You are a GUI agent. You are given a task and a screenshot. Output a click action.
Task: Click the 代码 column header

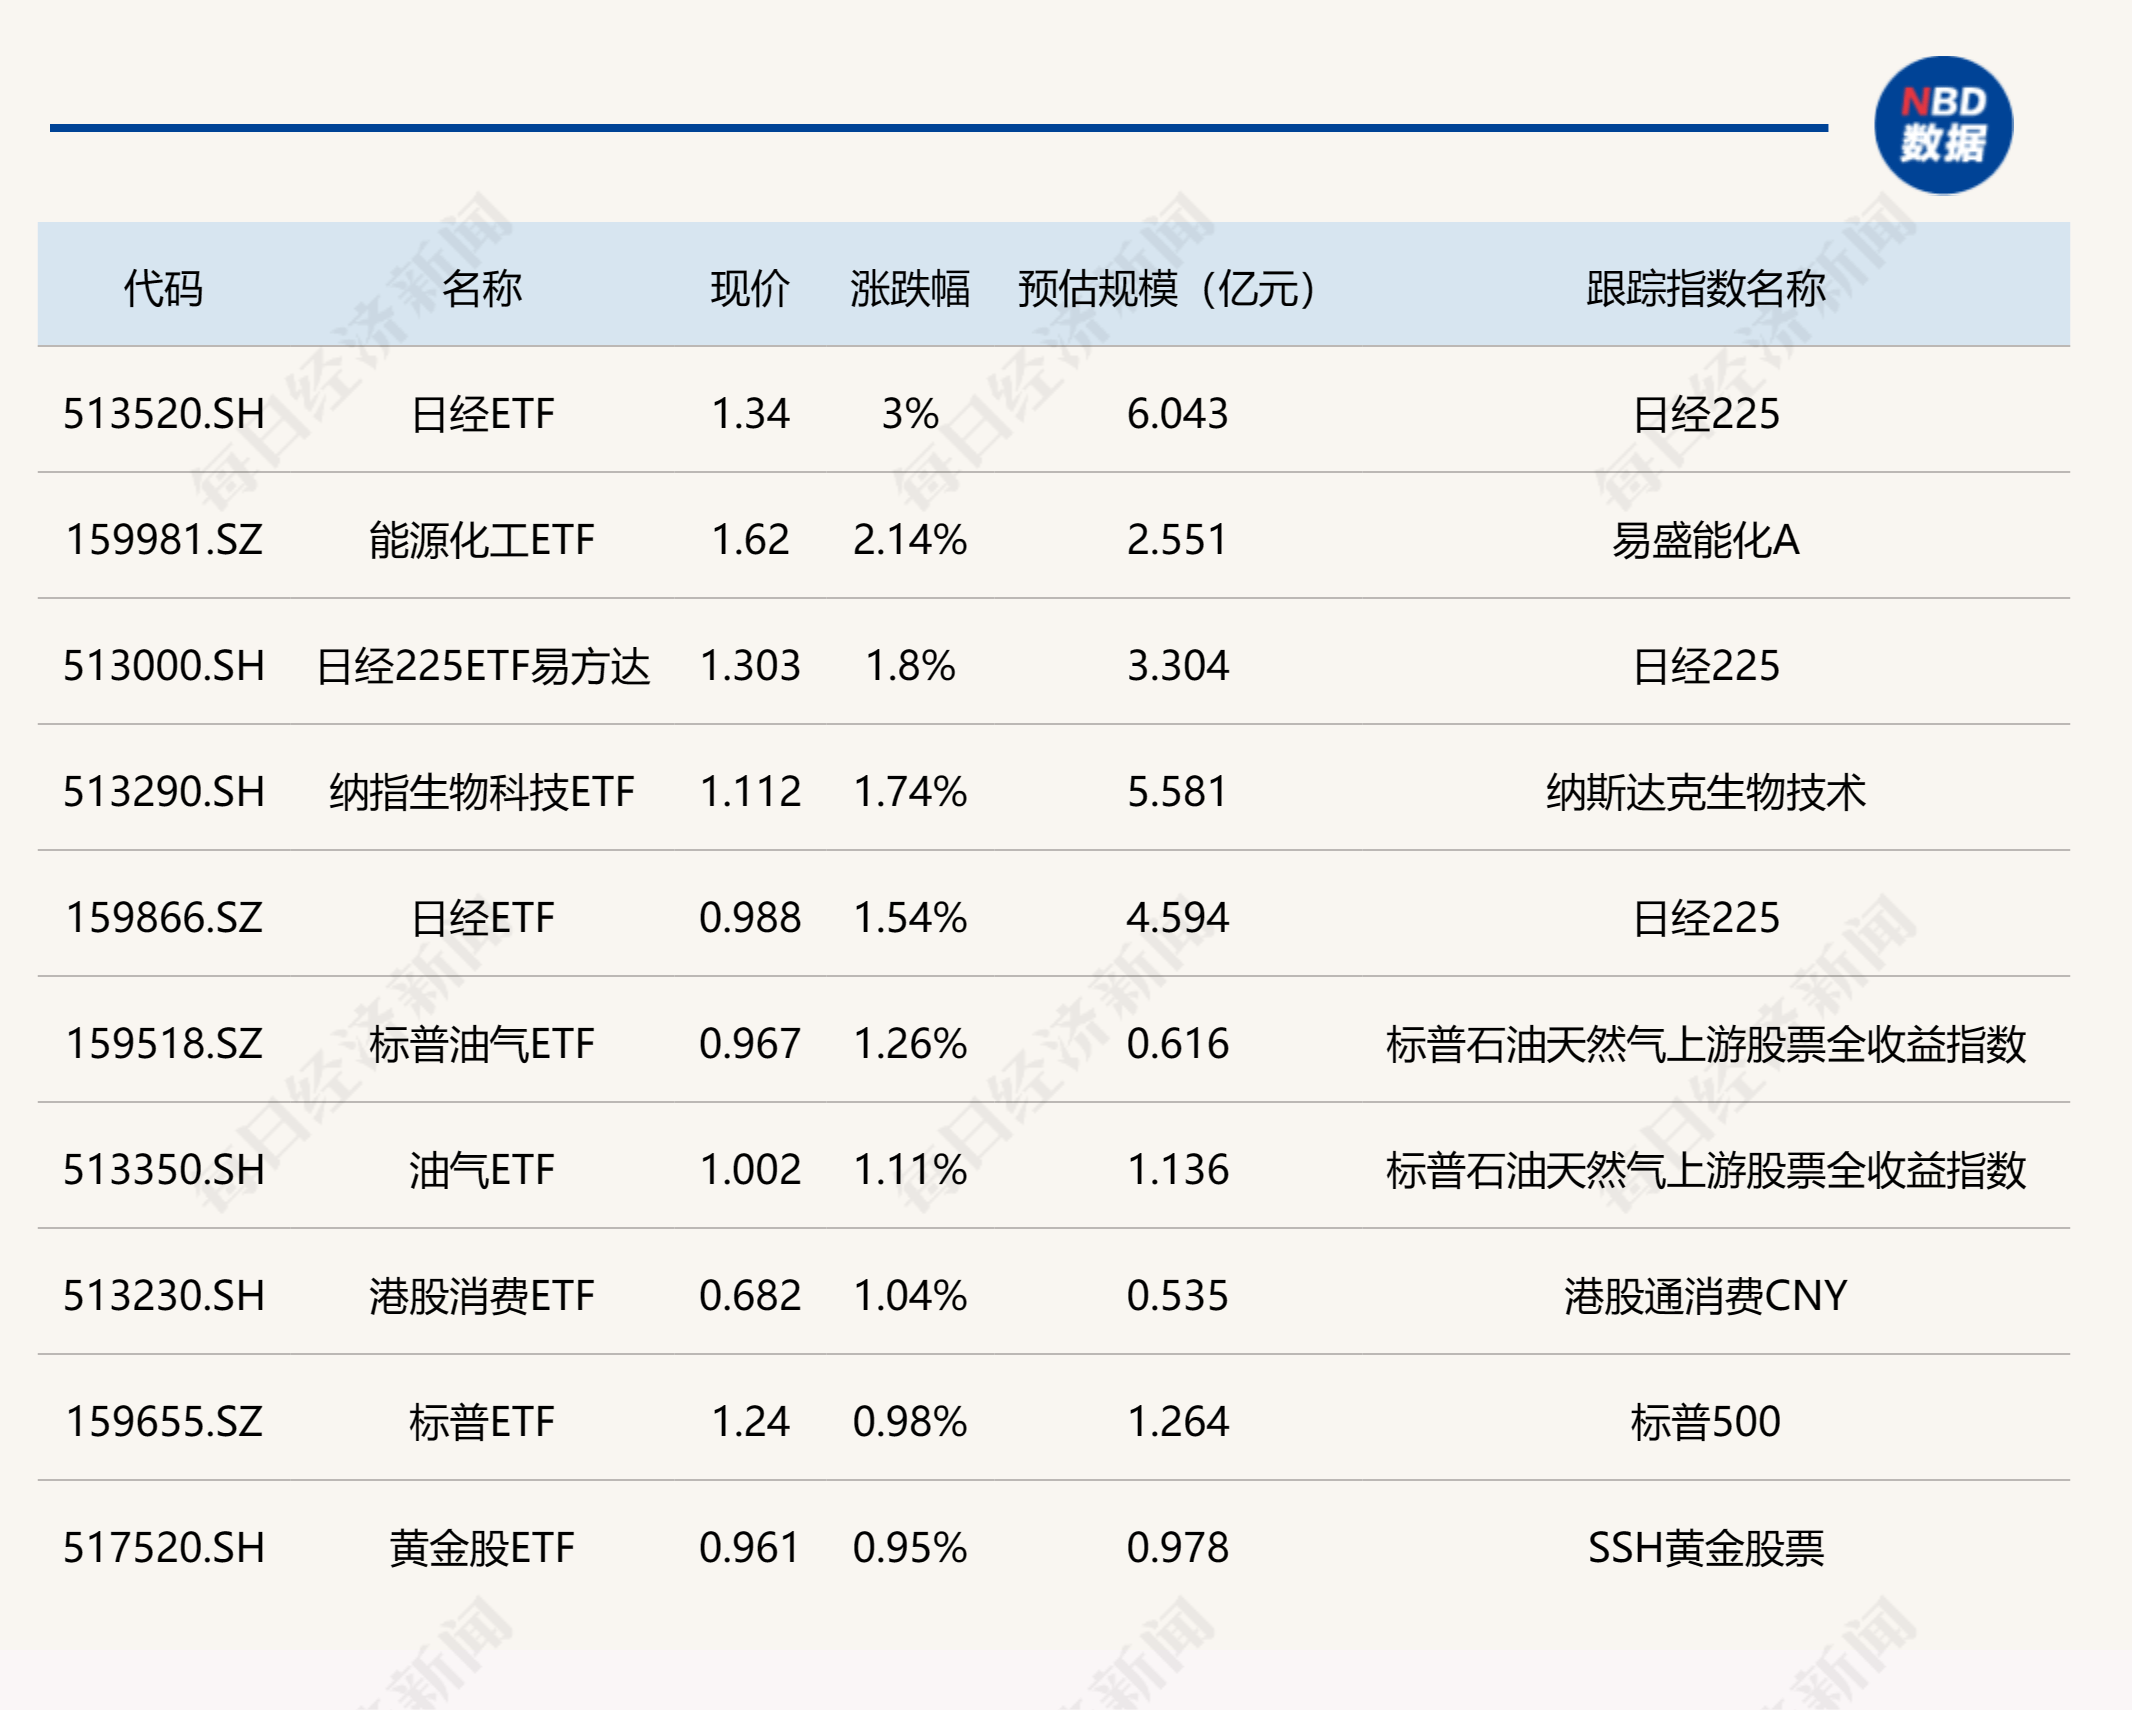(x=163, y=289)
